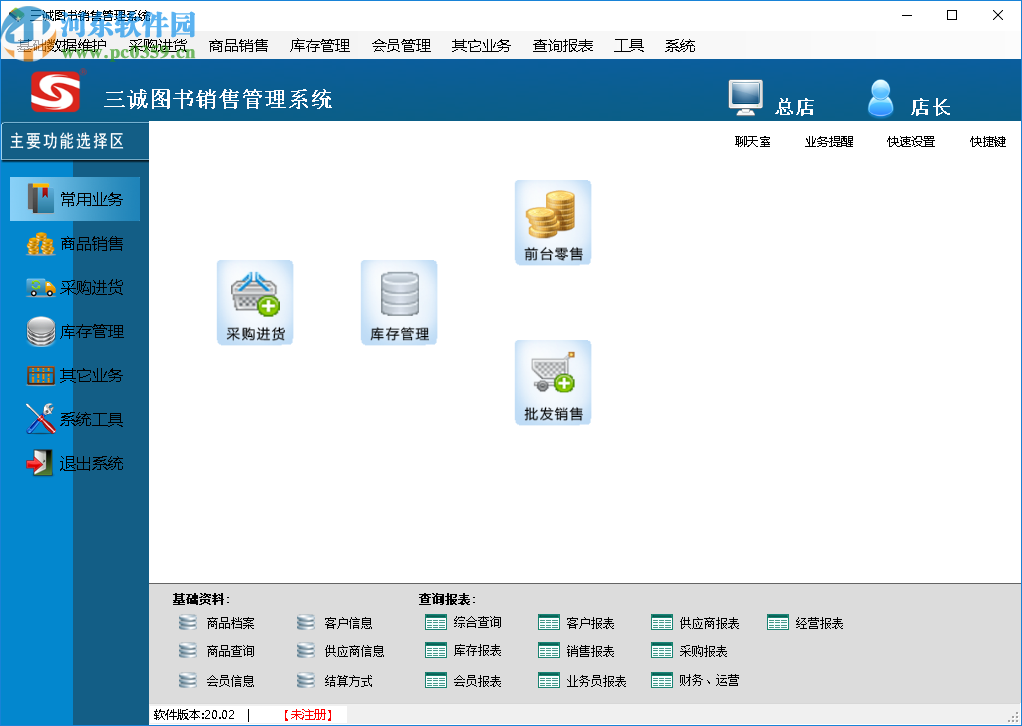Click the 【未注册】 registration status text

pyautogui.click(x=310, y=714)
